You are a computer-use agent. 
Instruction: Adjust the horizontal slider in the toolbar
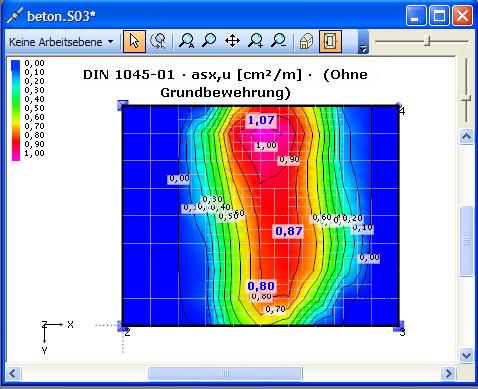click(428, 41)
